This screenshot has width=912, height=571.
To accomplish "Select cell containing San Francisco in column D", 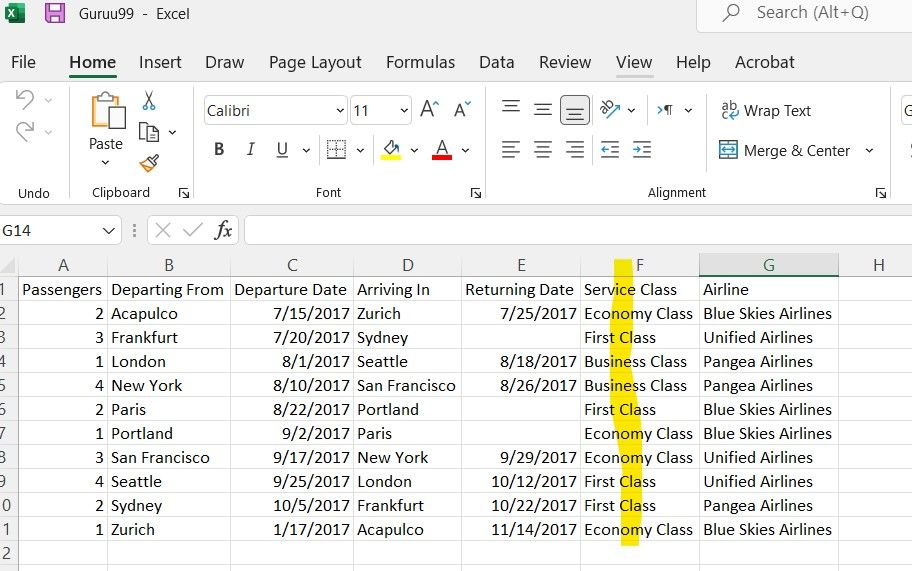I will pyautogui.click(x=407, y=386).
